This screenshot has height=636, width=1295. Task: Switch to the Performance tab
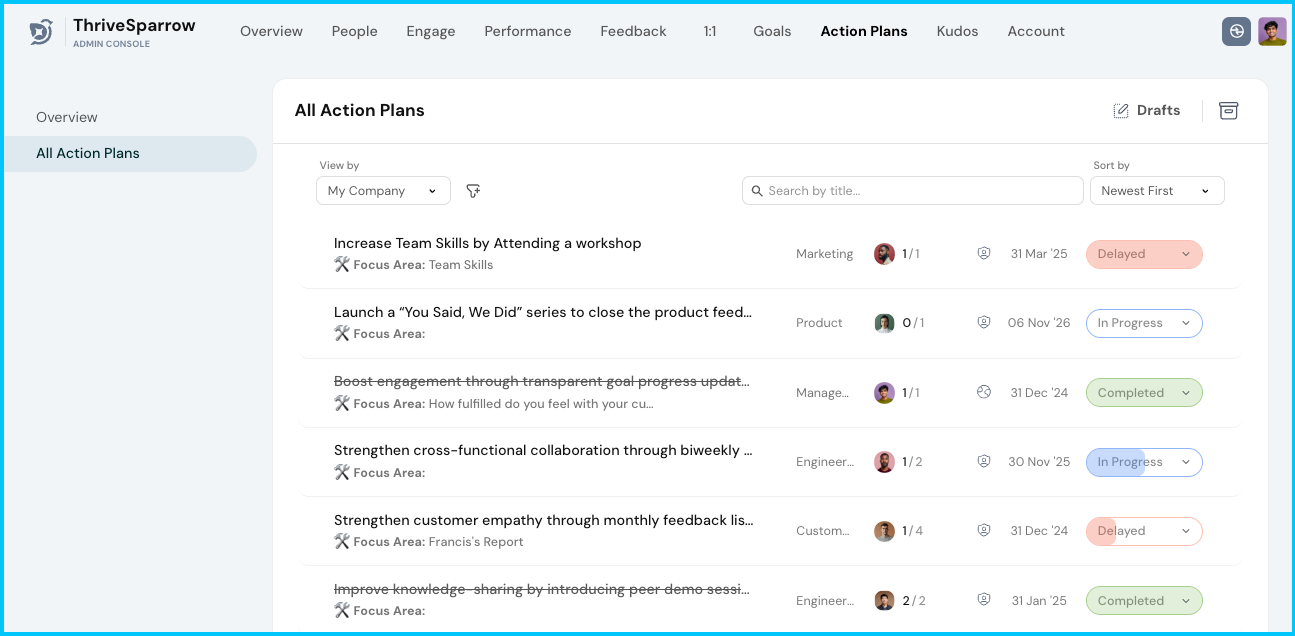pos(527,32)
